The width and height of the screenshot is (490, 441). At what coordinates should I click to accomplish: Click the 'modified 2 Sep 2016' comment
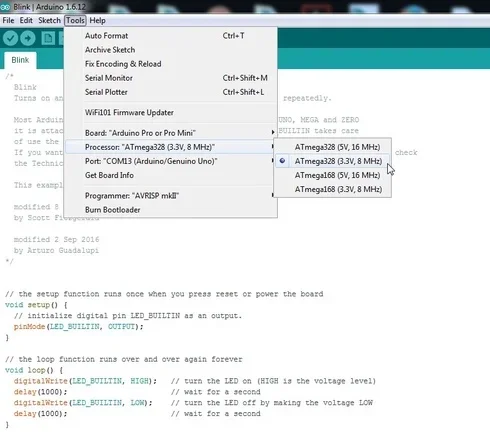(x=56, y=239)
